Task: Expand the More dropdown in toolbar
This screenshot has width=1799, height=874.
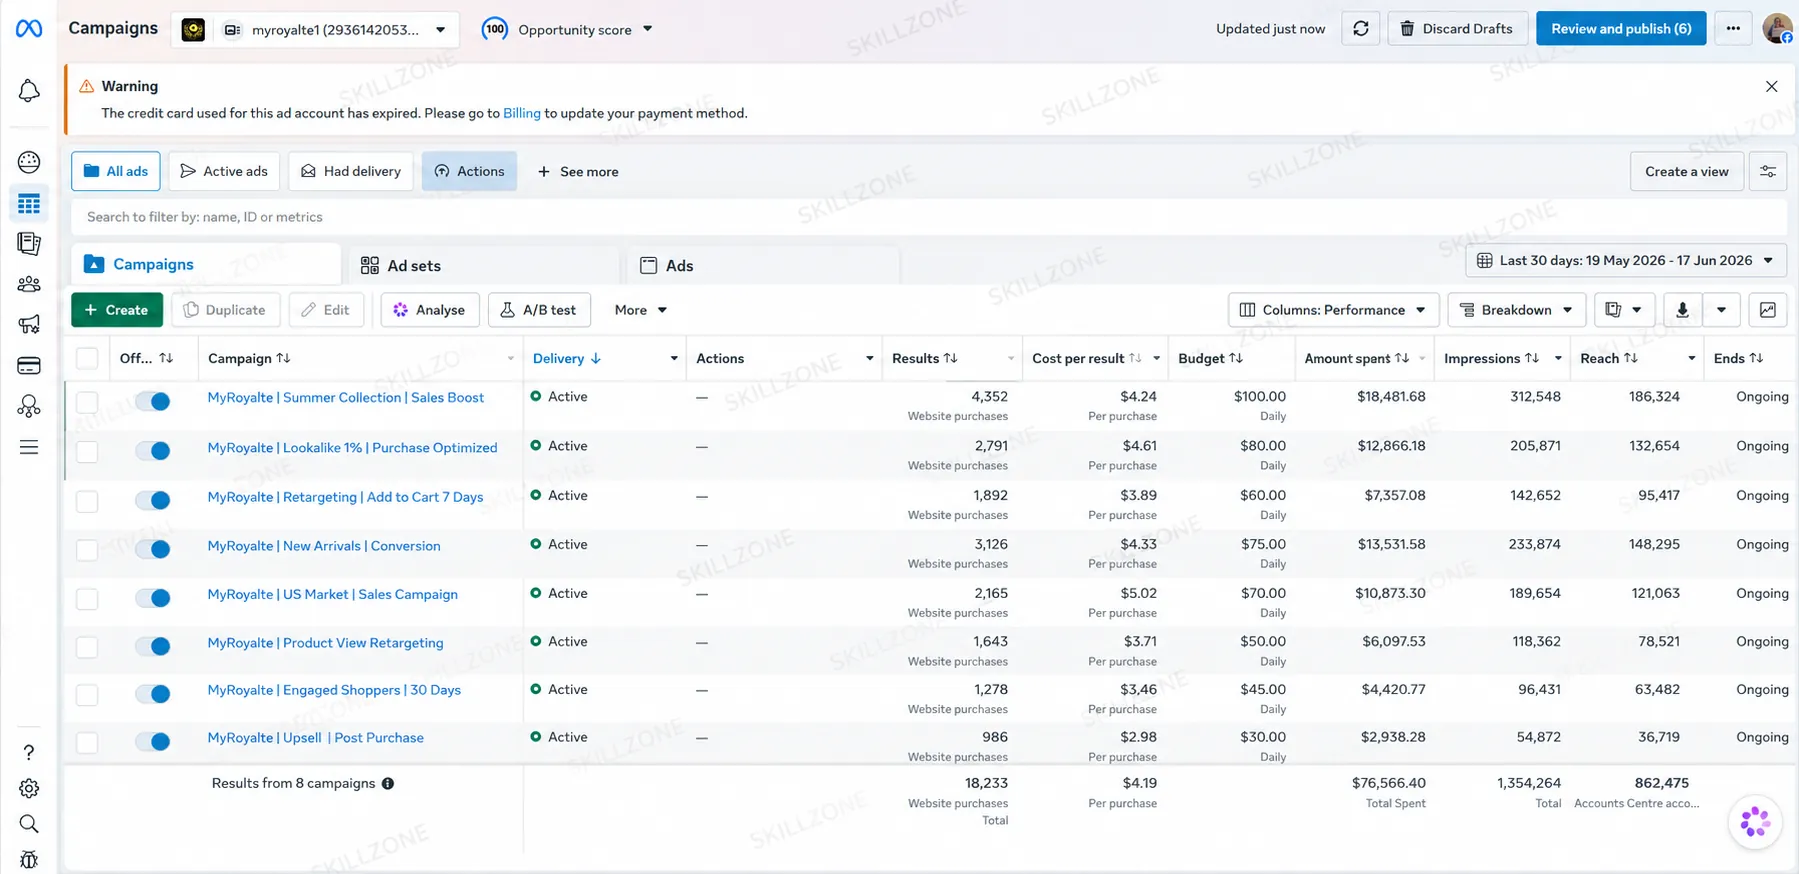Action: [641, 310]
